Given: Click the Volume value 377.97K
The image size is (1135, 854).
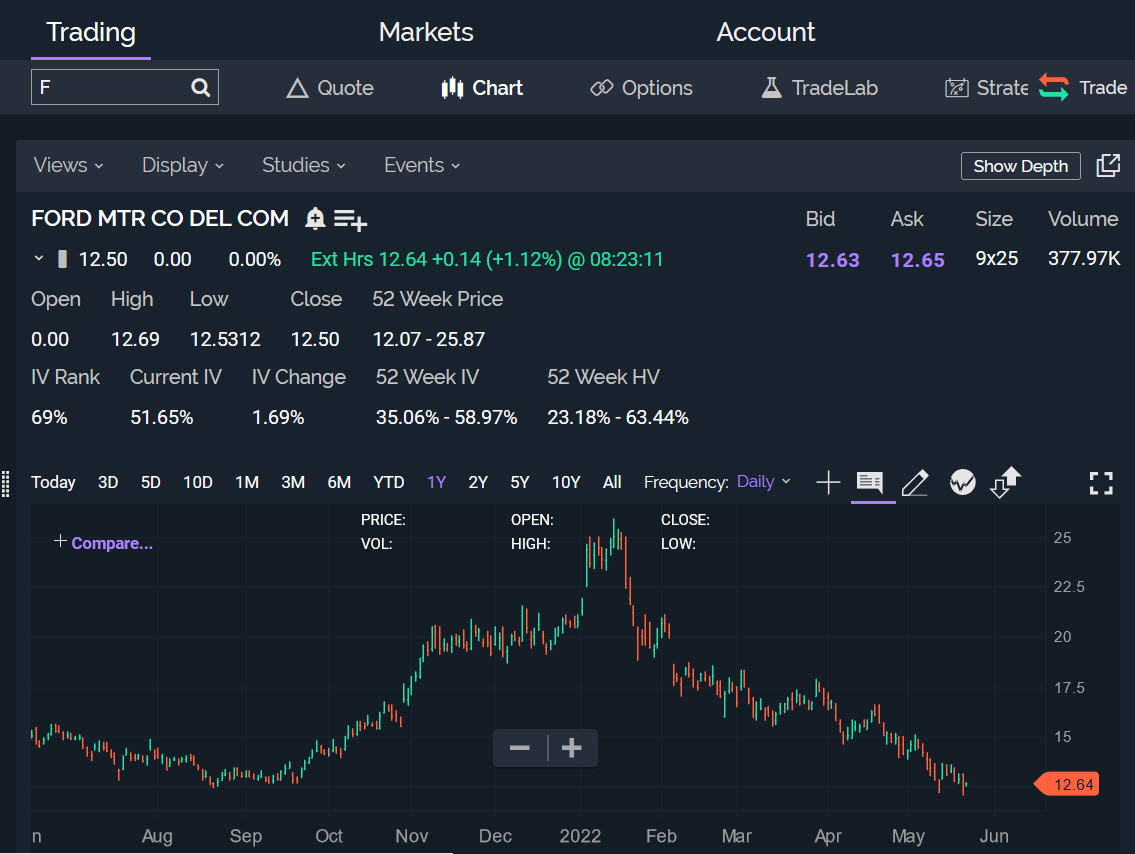Looking at the screenshot, I should (x=1084, y=258).
